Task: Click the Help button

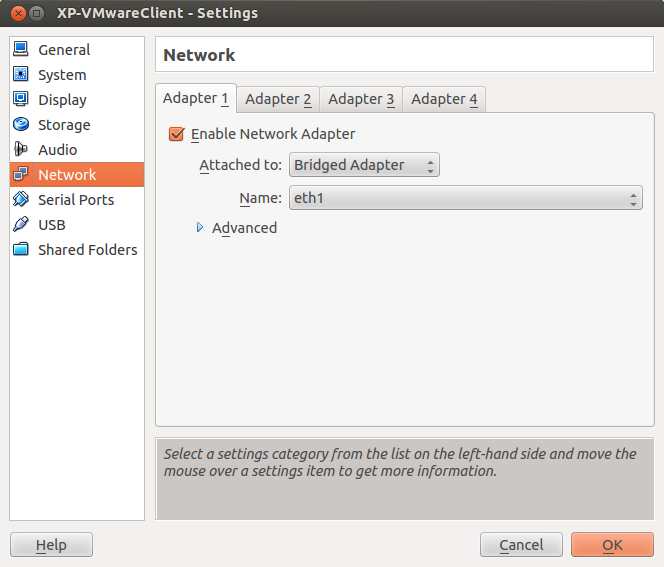Action: [x=51, y=545]
